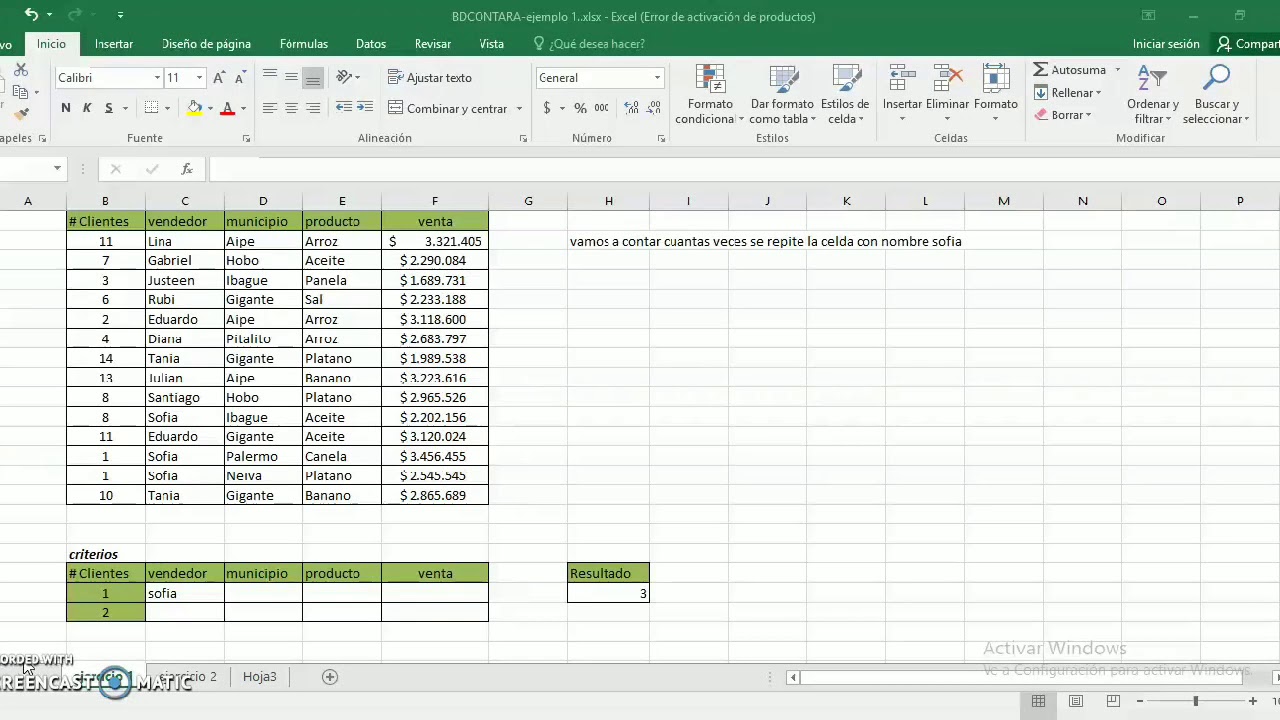This screenshot has width=1280, height=720.
Task: Apply underline (S) formatting
Action: (108, 108)
